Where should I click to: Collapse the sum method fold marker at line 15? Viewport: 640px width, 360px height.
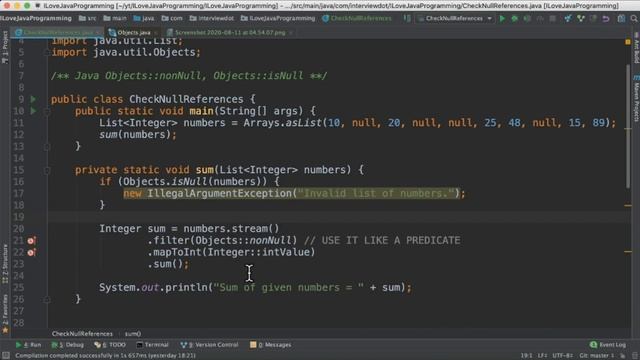(47, 170)
